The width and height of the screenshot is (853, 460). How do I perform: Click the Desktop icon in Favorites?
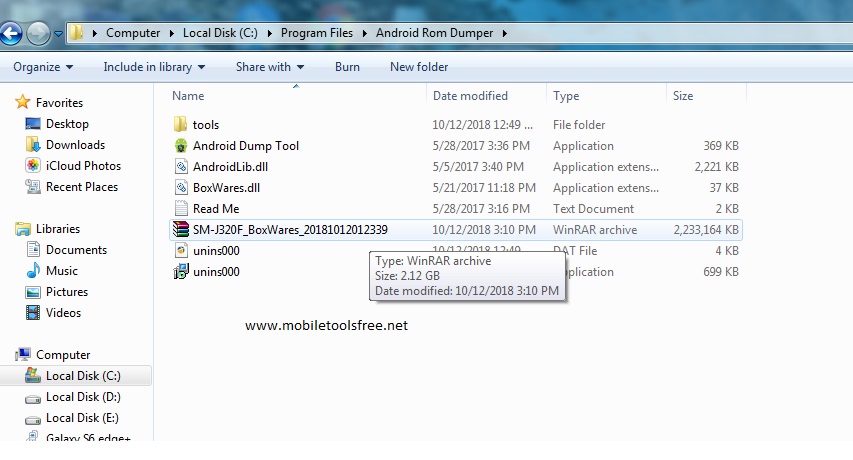point(33,124)
